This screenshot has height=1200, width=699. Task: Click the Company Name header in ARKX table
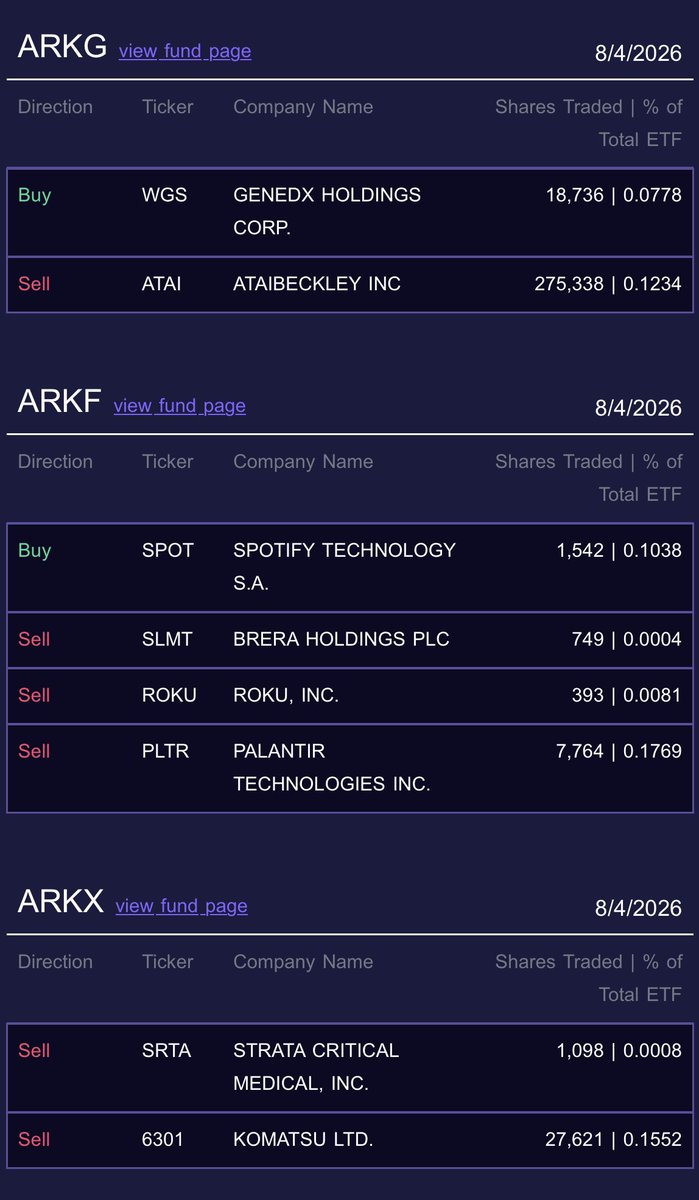pyautogui.click(x=303, y=962)
